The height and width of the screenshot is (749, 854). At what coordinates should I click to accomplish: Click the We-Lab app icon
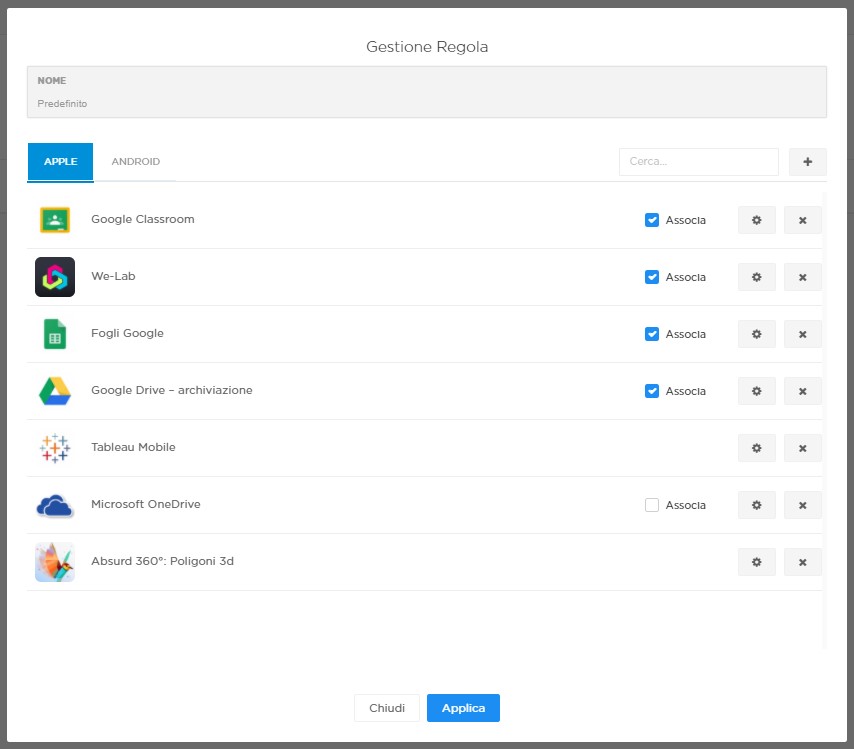coord(55,277)
